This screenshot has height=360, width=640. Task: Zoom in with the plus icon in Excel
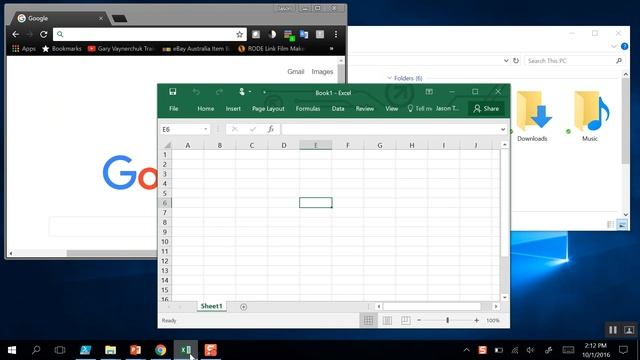coord(476,320)
